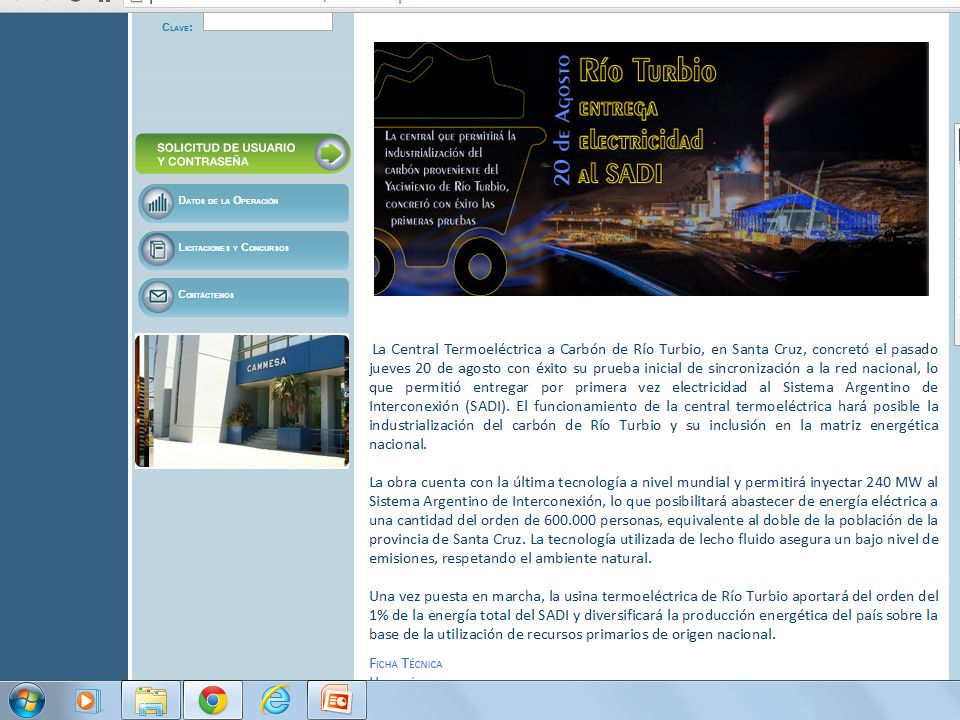Click the "240 MW" text in article
The width and height of the screenshot is (960, 720).
894,482
